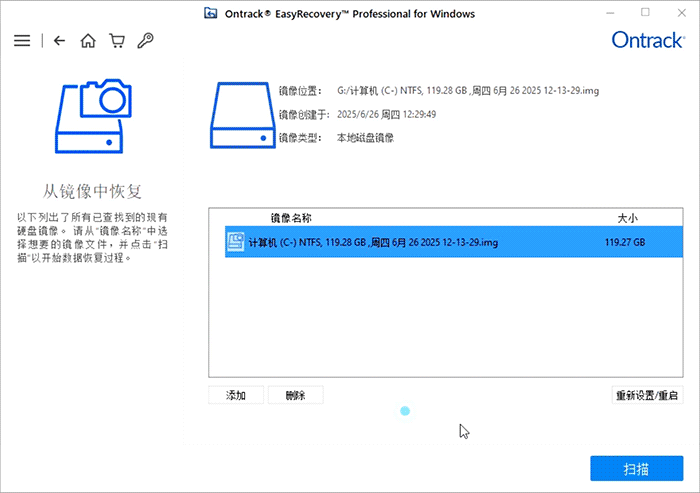This screenshot has height=493, width=700.
Task: Click the 大小 column header
Action: 627,218
